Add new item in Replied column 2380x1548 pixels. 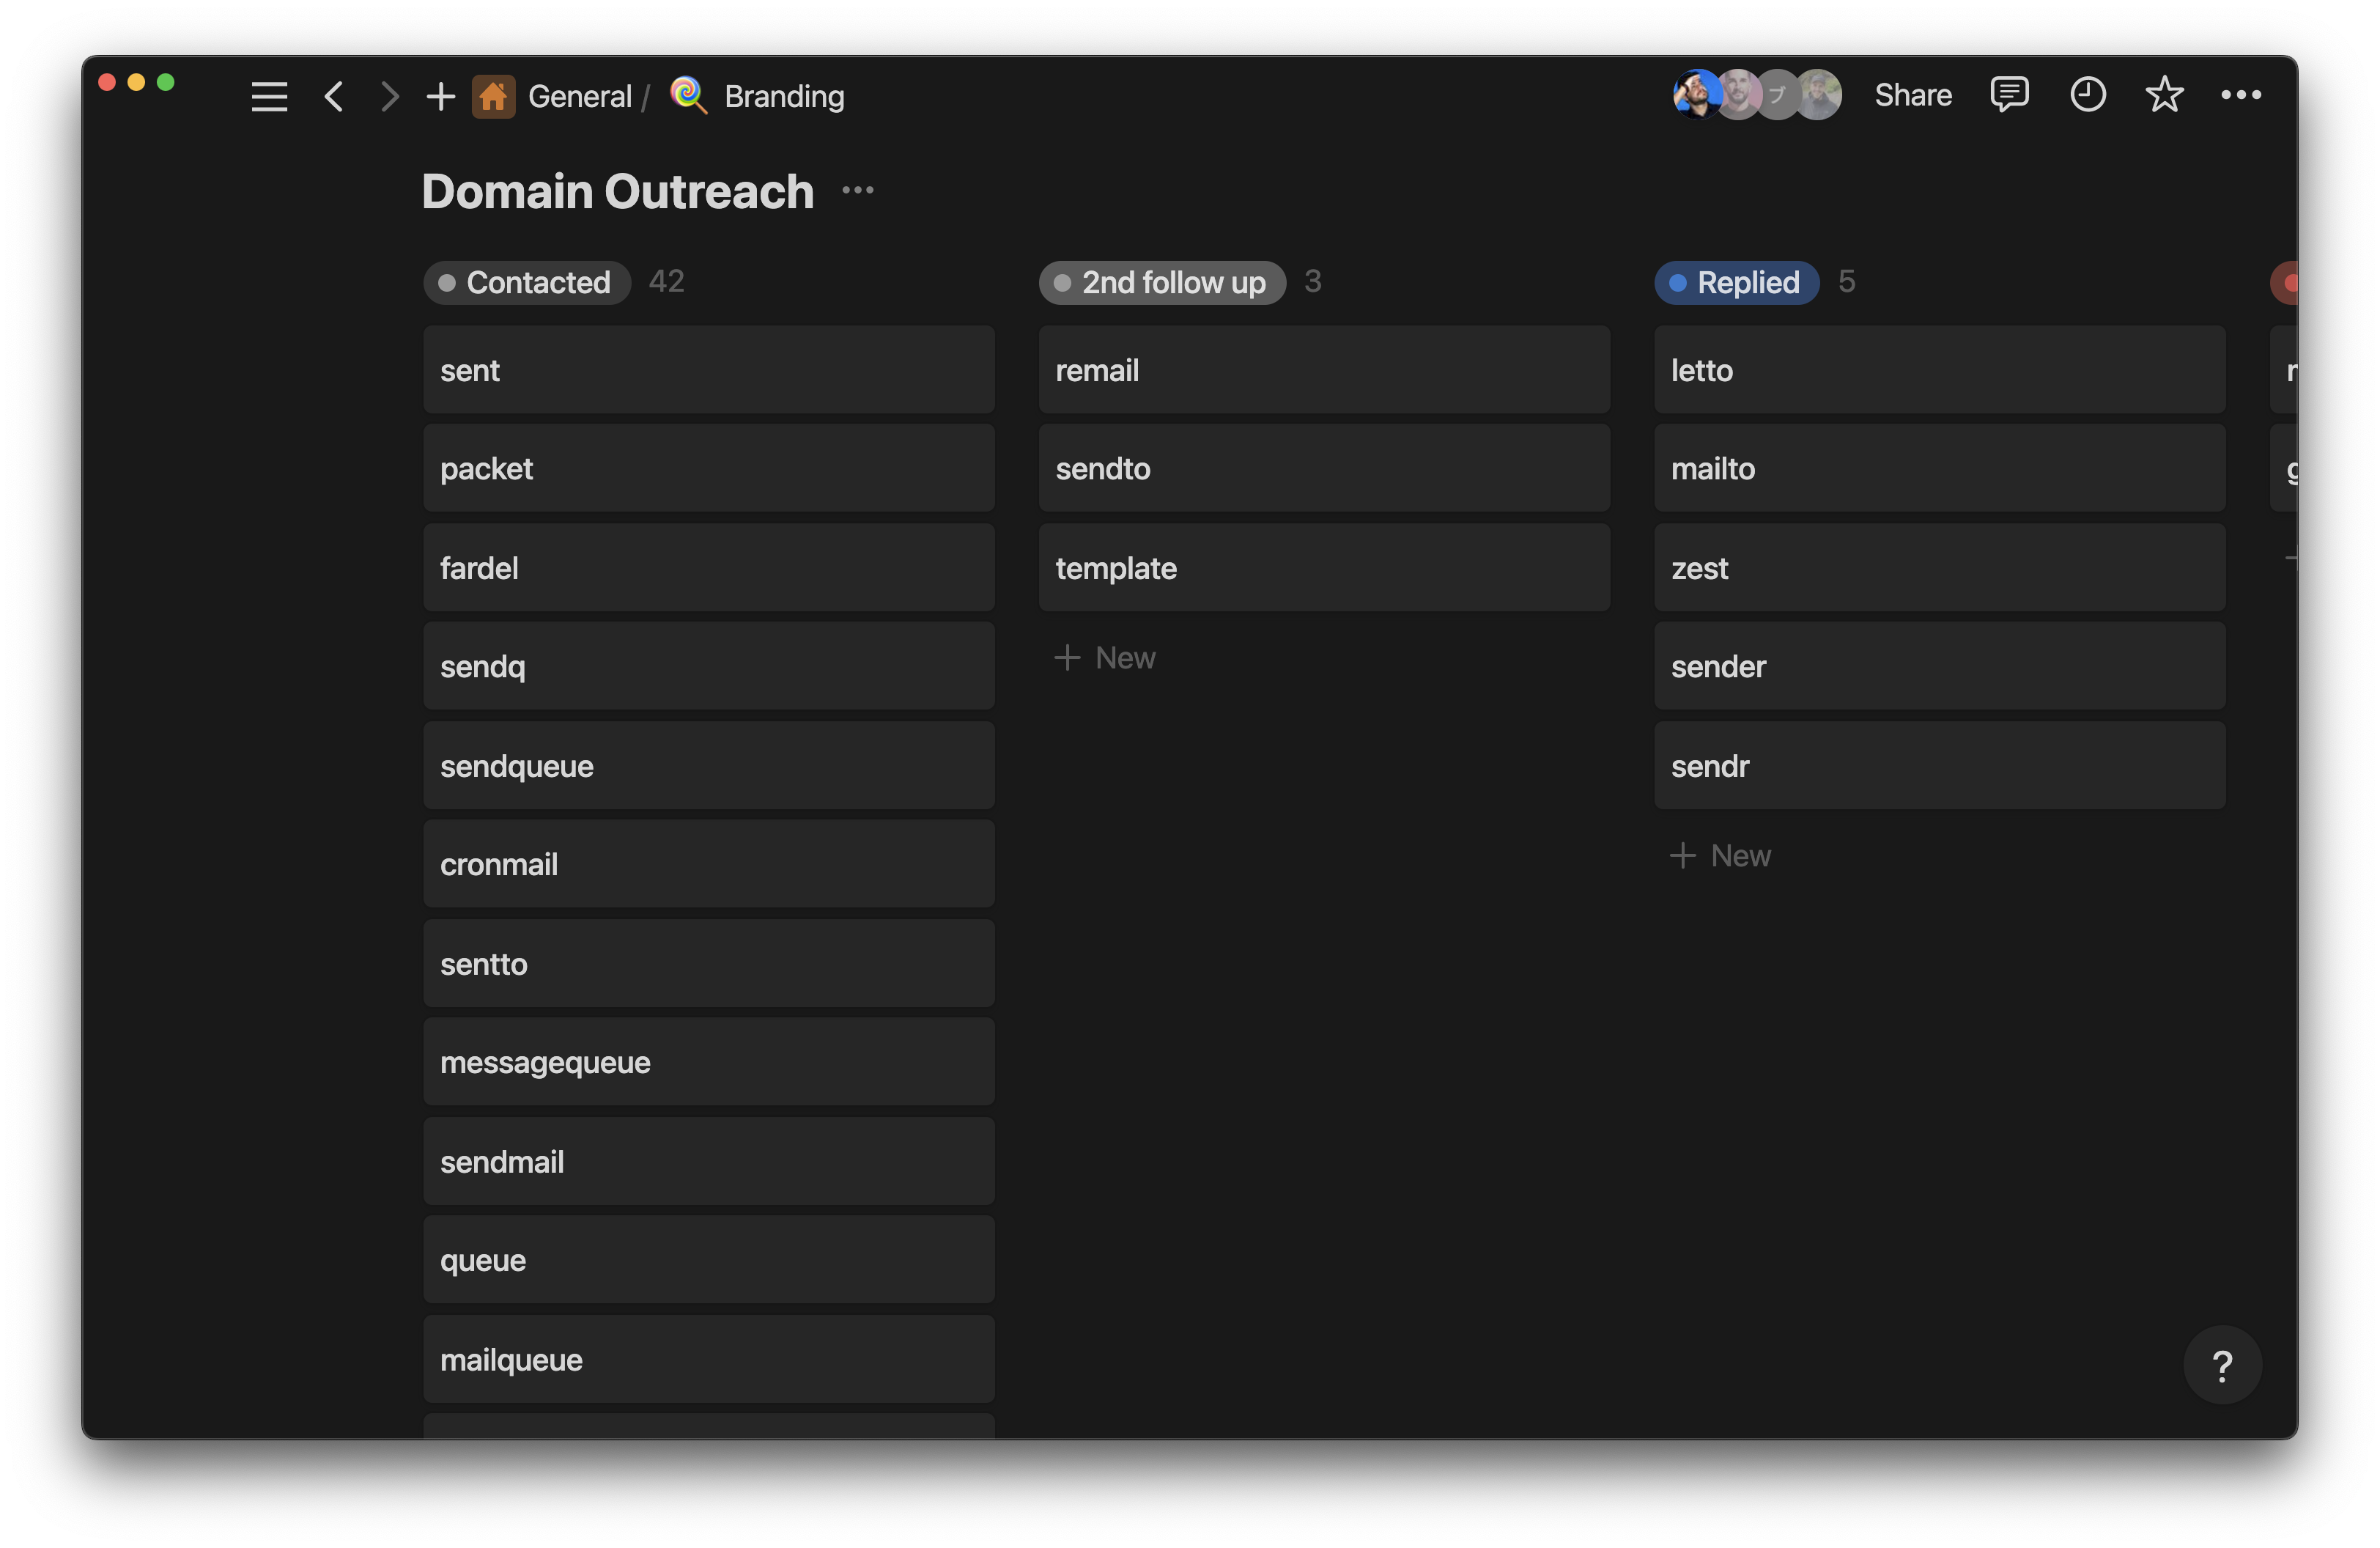click(x=1719, y=852)
